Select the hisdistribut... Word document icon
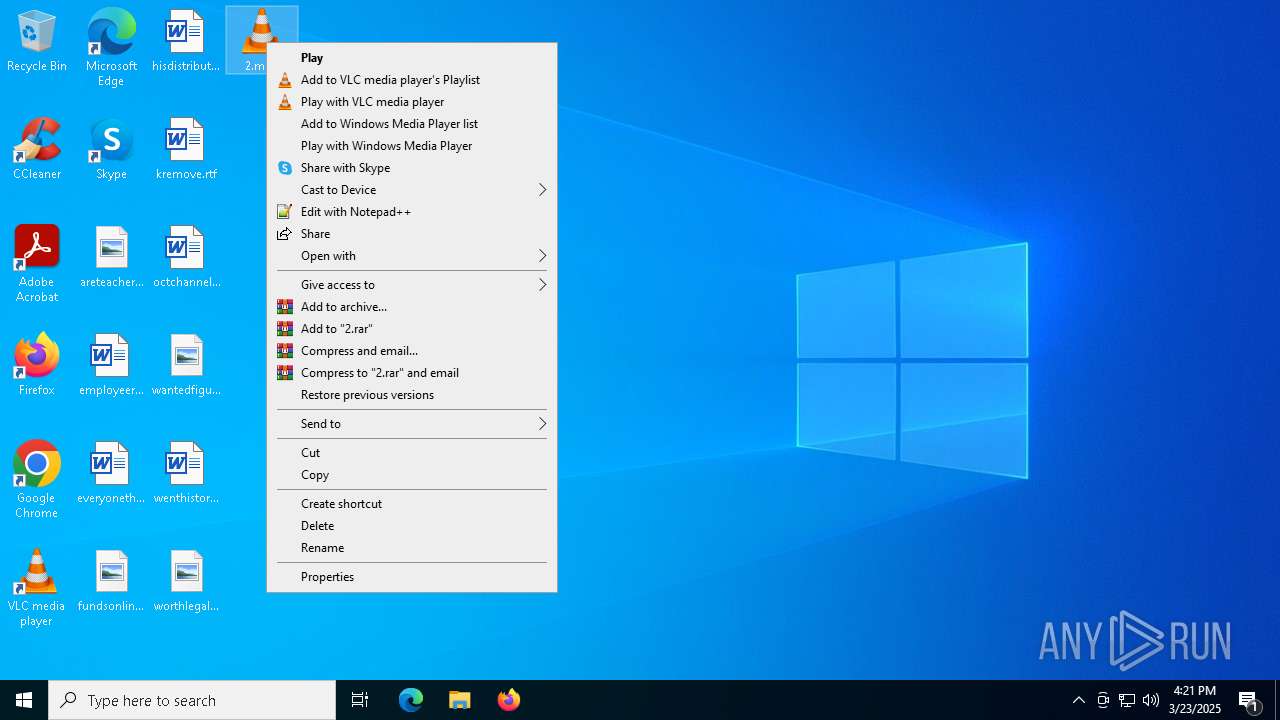Screen dimensions: 1280x720 coord(186,41)
